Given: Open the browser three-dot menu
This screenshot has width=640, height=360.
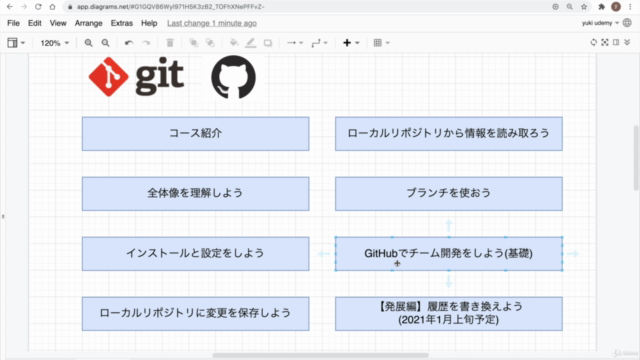Looking at the screenshot, I should 631,7.
